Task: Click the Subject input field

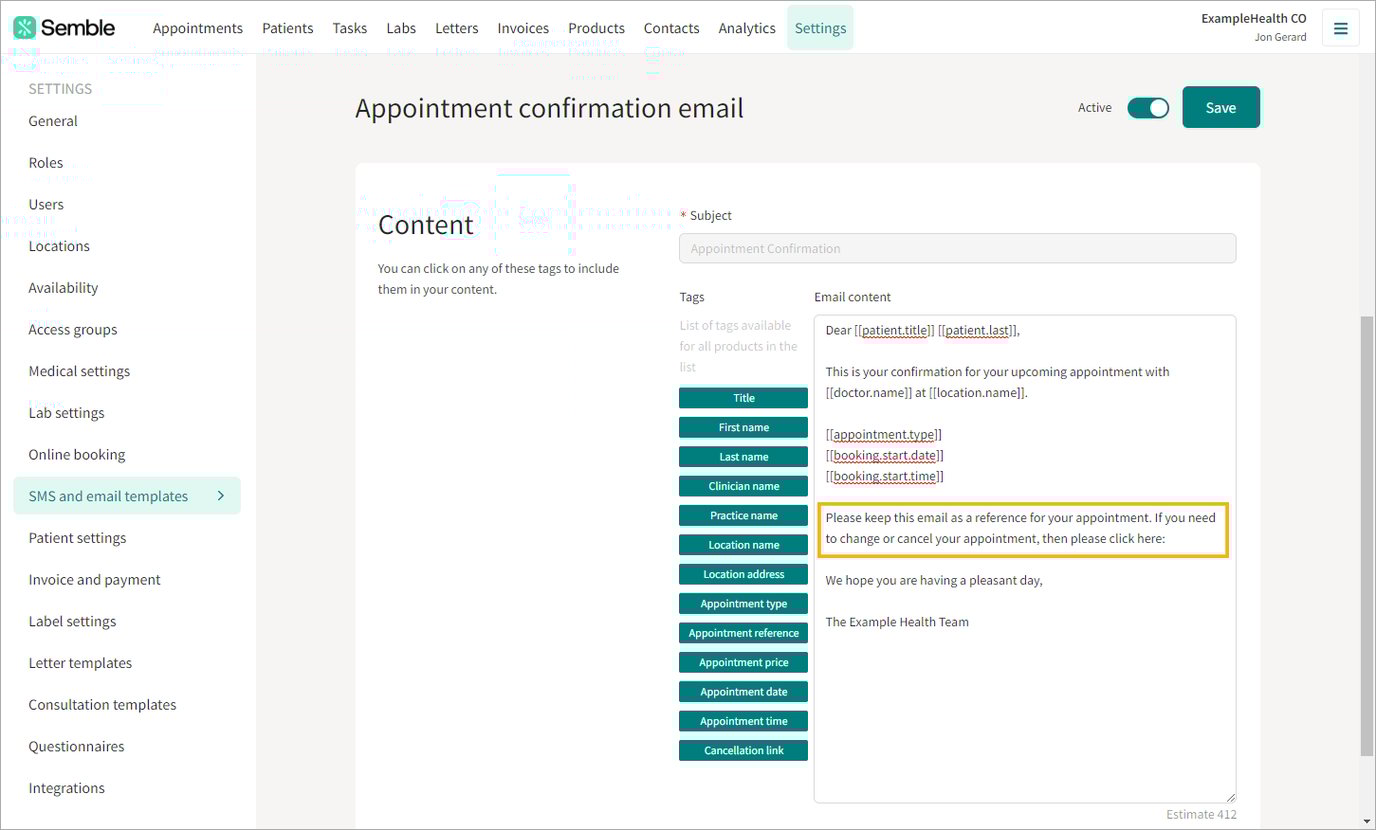Action: point(957,248)
